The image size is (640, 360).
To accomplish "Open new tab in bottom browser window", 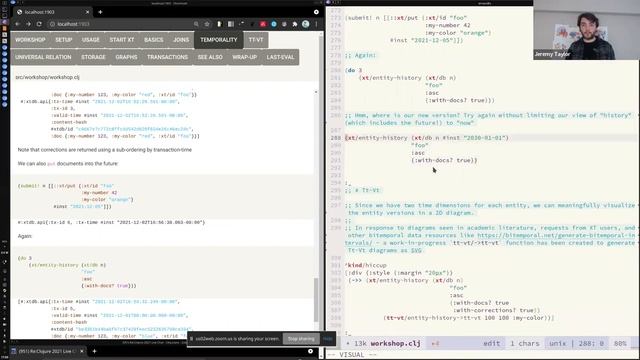I will coord(94,351).
